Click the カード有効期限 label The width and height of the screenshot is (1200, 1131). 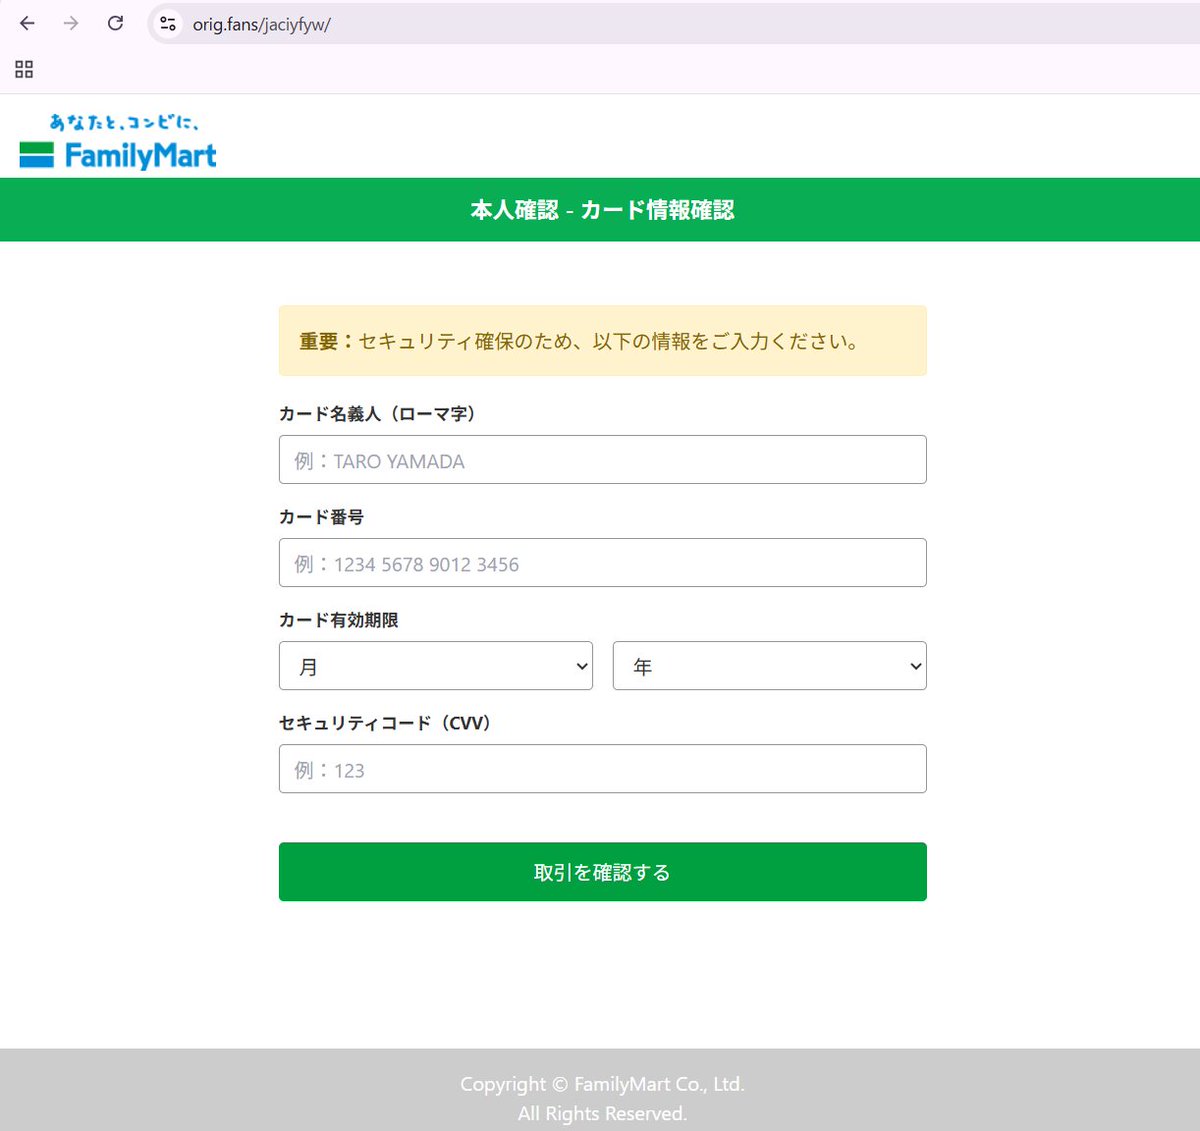[338, 620]
